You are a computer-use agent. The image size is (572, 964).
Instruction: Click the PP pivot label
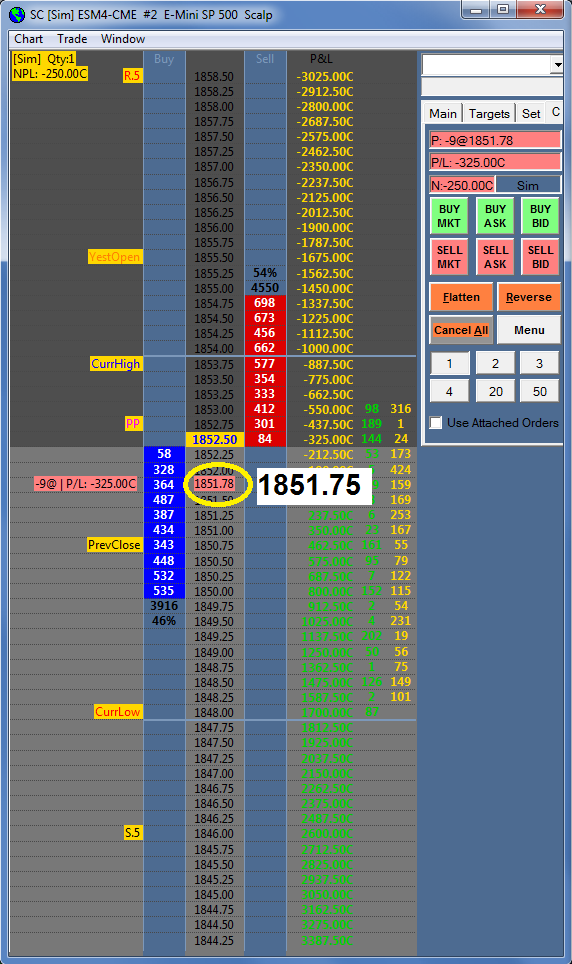133,424
